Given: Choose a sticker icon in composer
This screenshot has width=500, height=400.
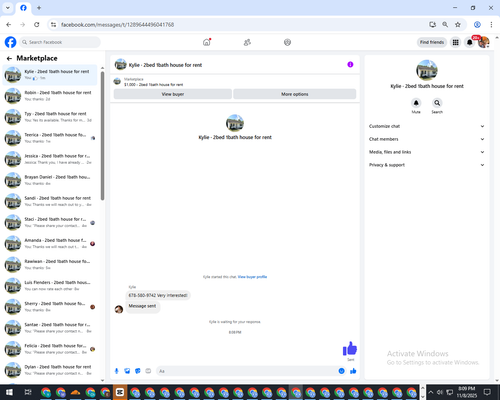Looking at the screenshot, I should tap(138, 371).
